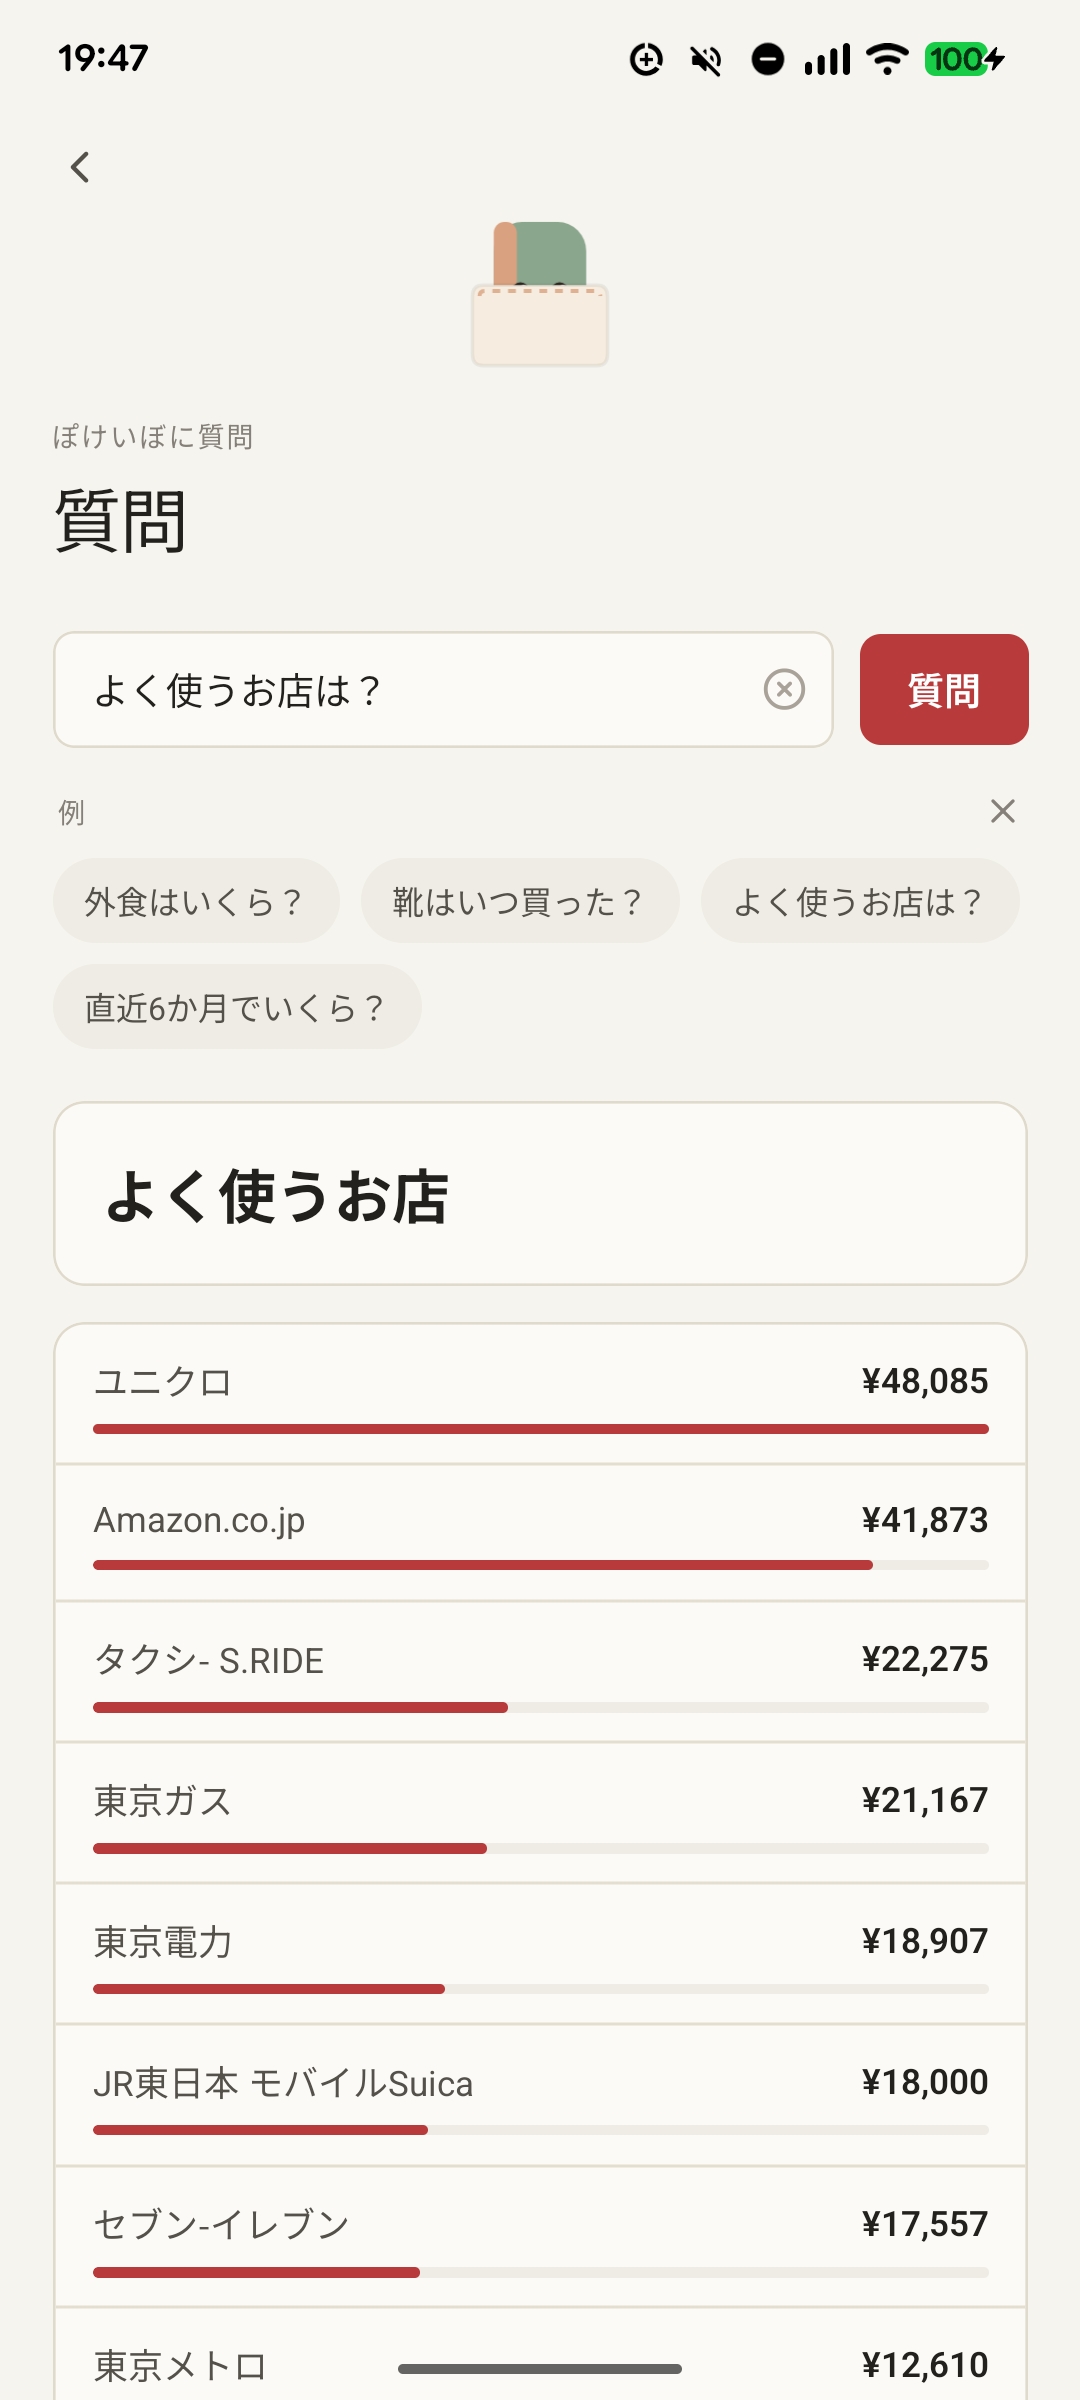Select the 外食はいくら？ example chip

(196, 901)
